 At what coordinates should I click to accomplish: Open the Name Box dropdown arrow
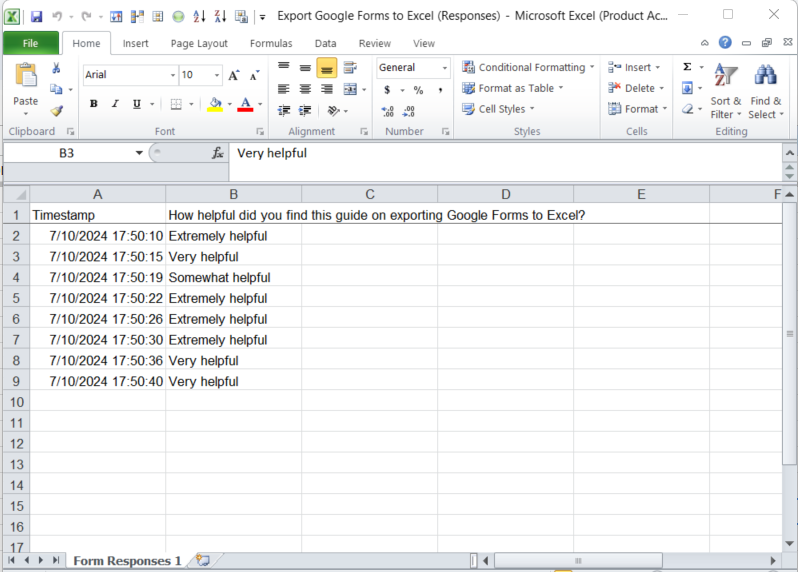coord(139,153)
